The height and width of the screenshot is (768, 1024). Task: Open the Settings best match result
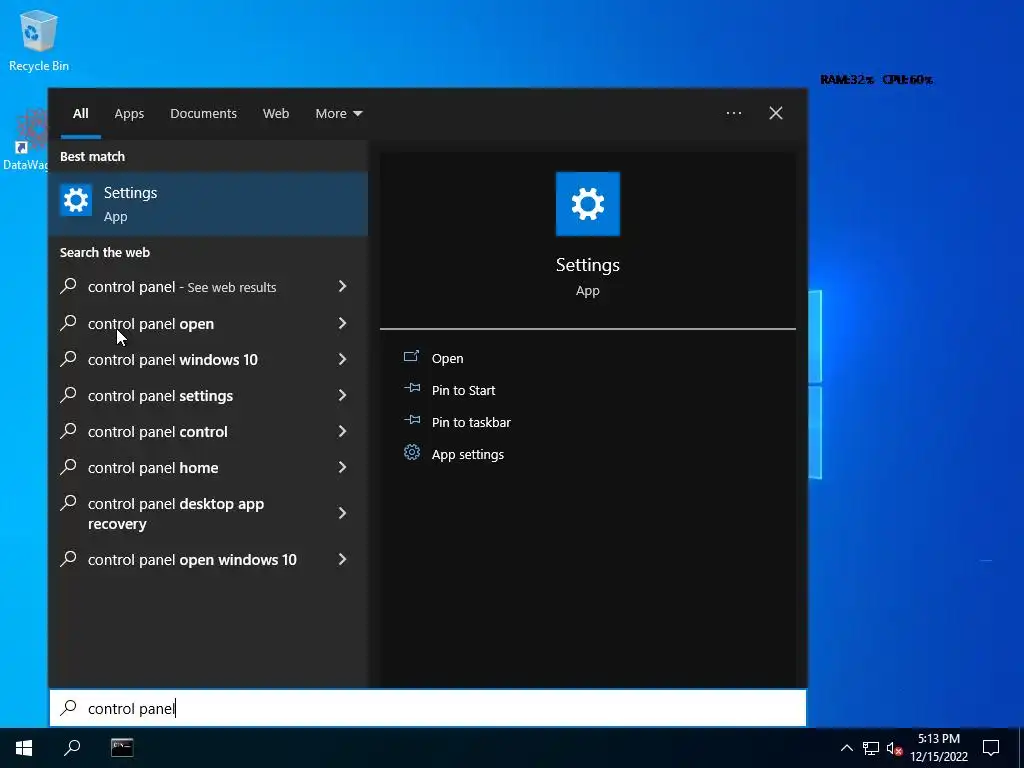pyautogui.click(x=208, y=204)
